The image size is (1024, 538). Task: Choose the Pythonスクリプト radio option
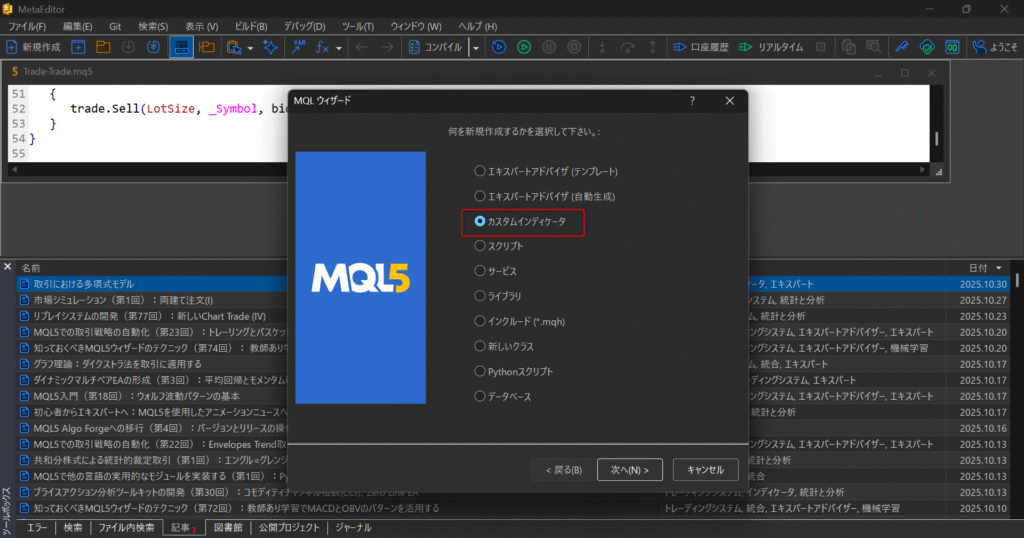click(480, 371)
